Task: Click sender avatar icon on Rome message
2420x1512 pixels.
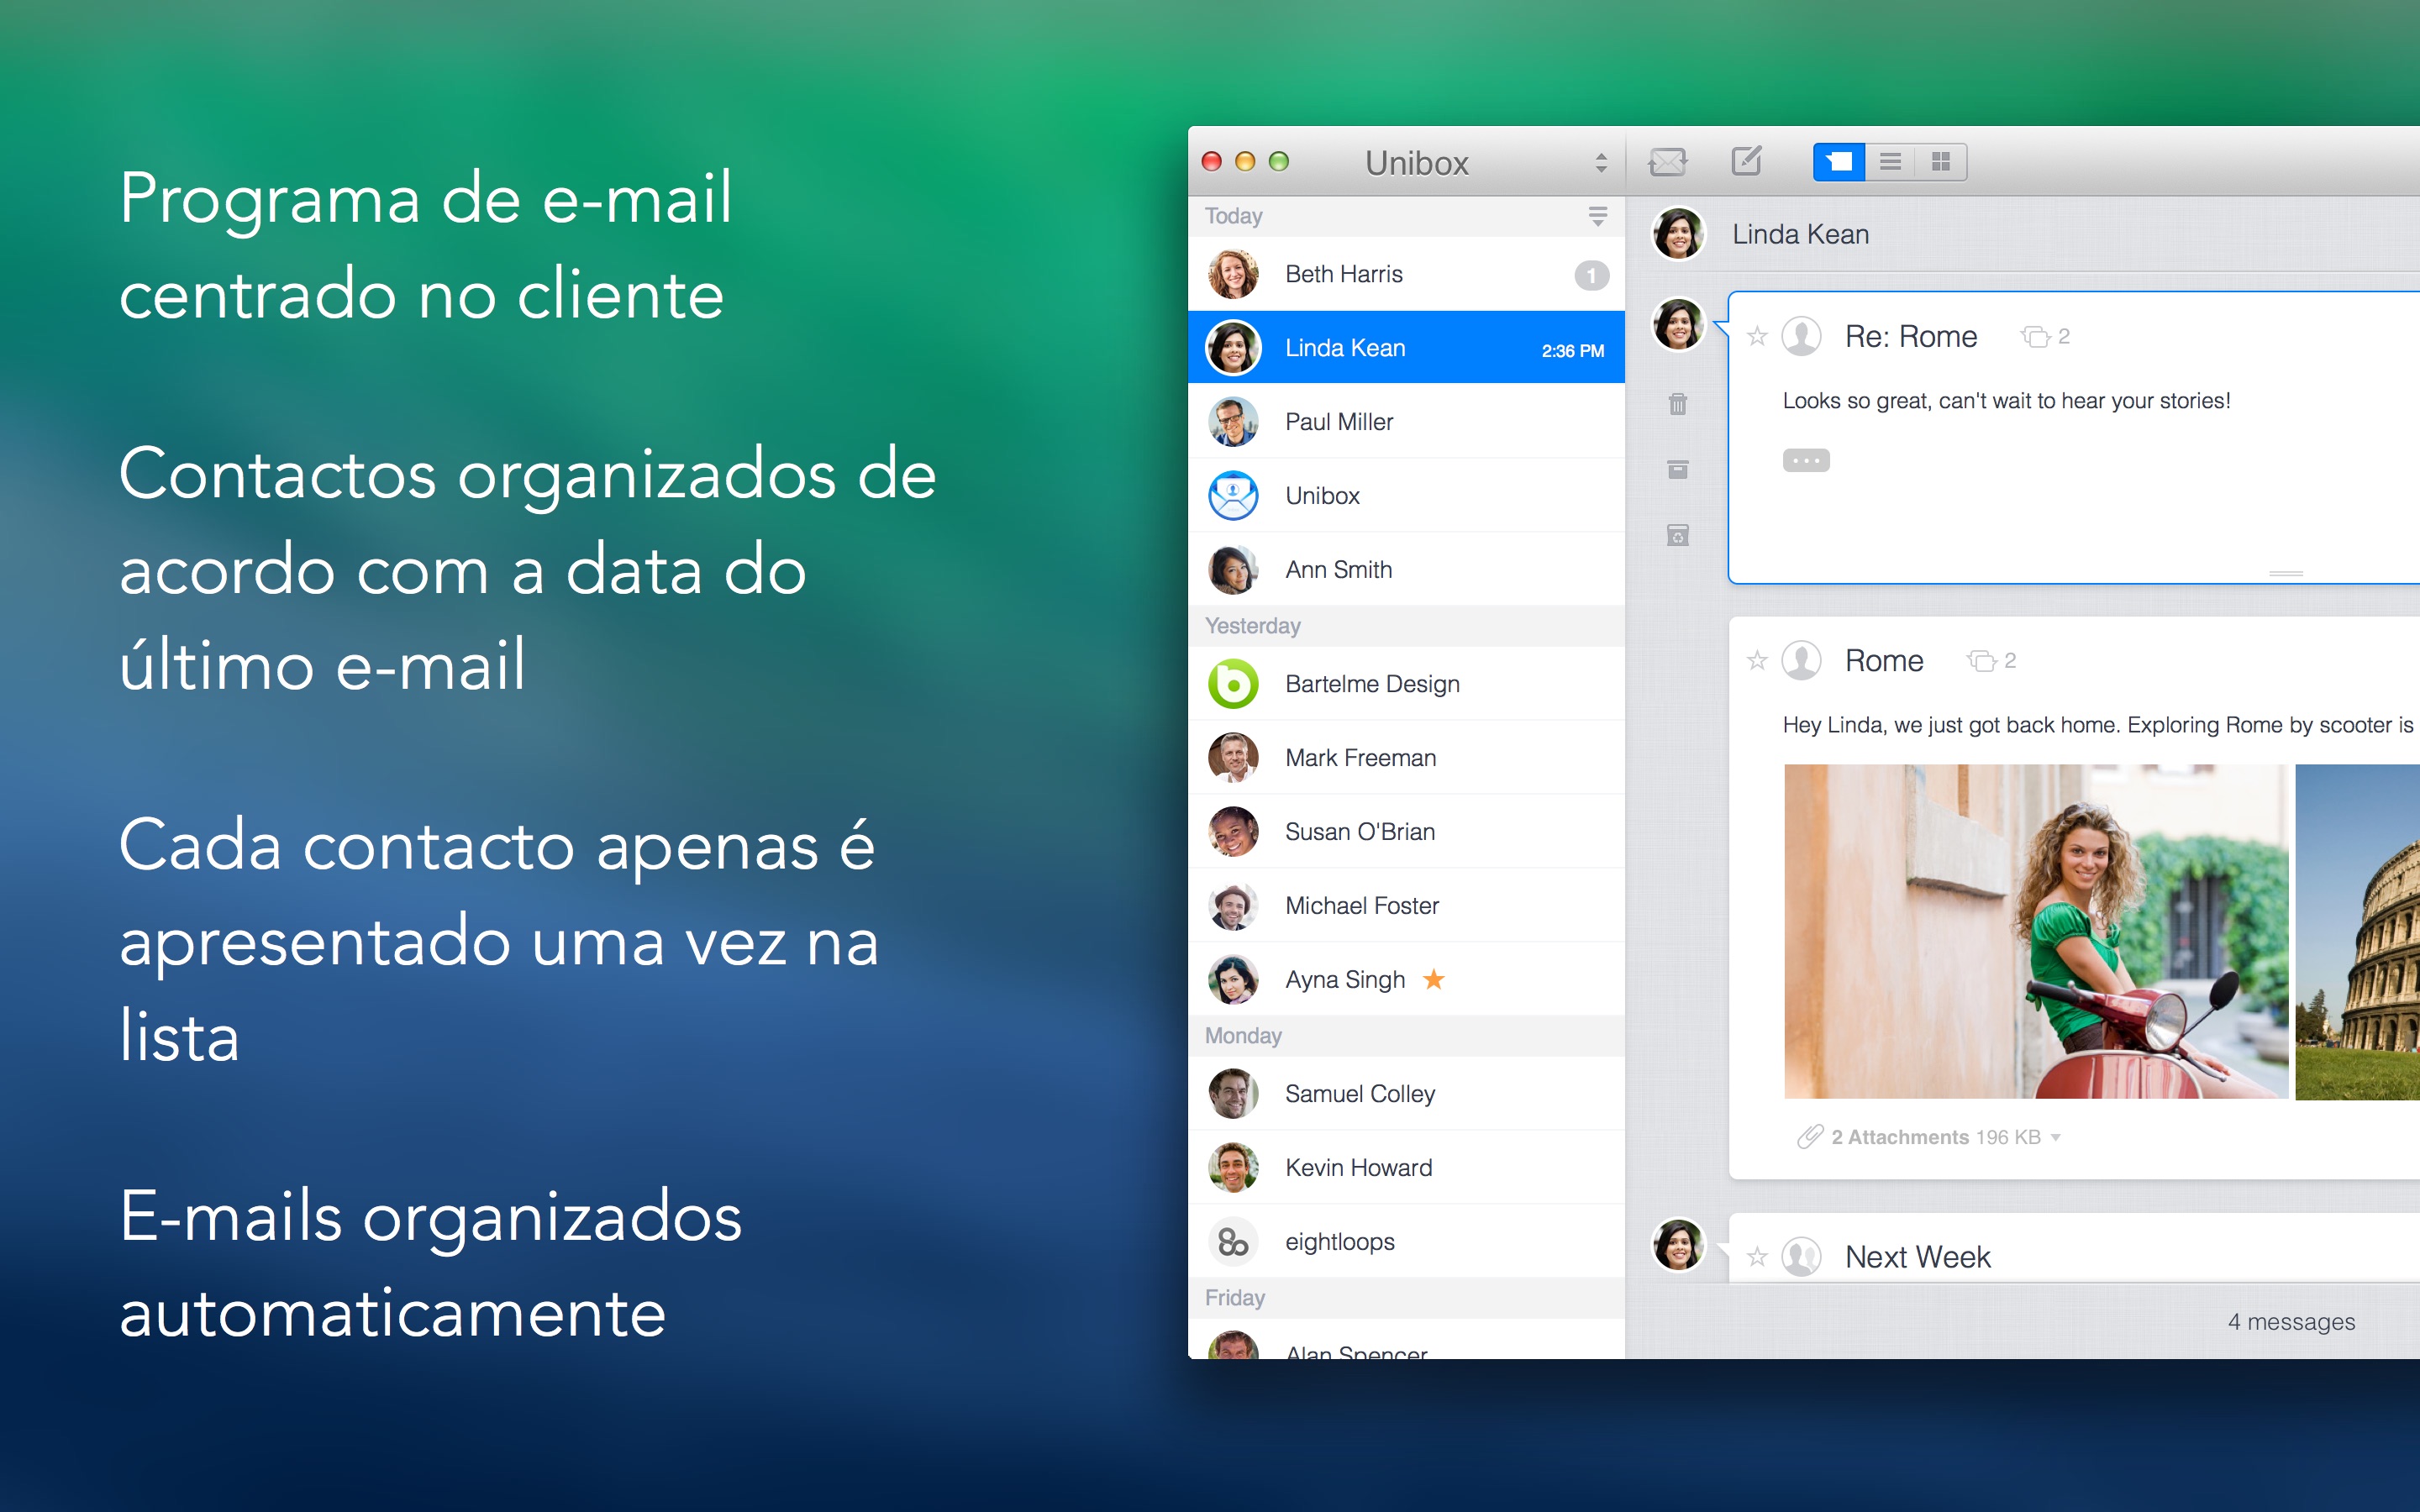Action: click(1802, 660)
